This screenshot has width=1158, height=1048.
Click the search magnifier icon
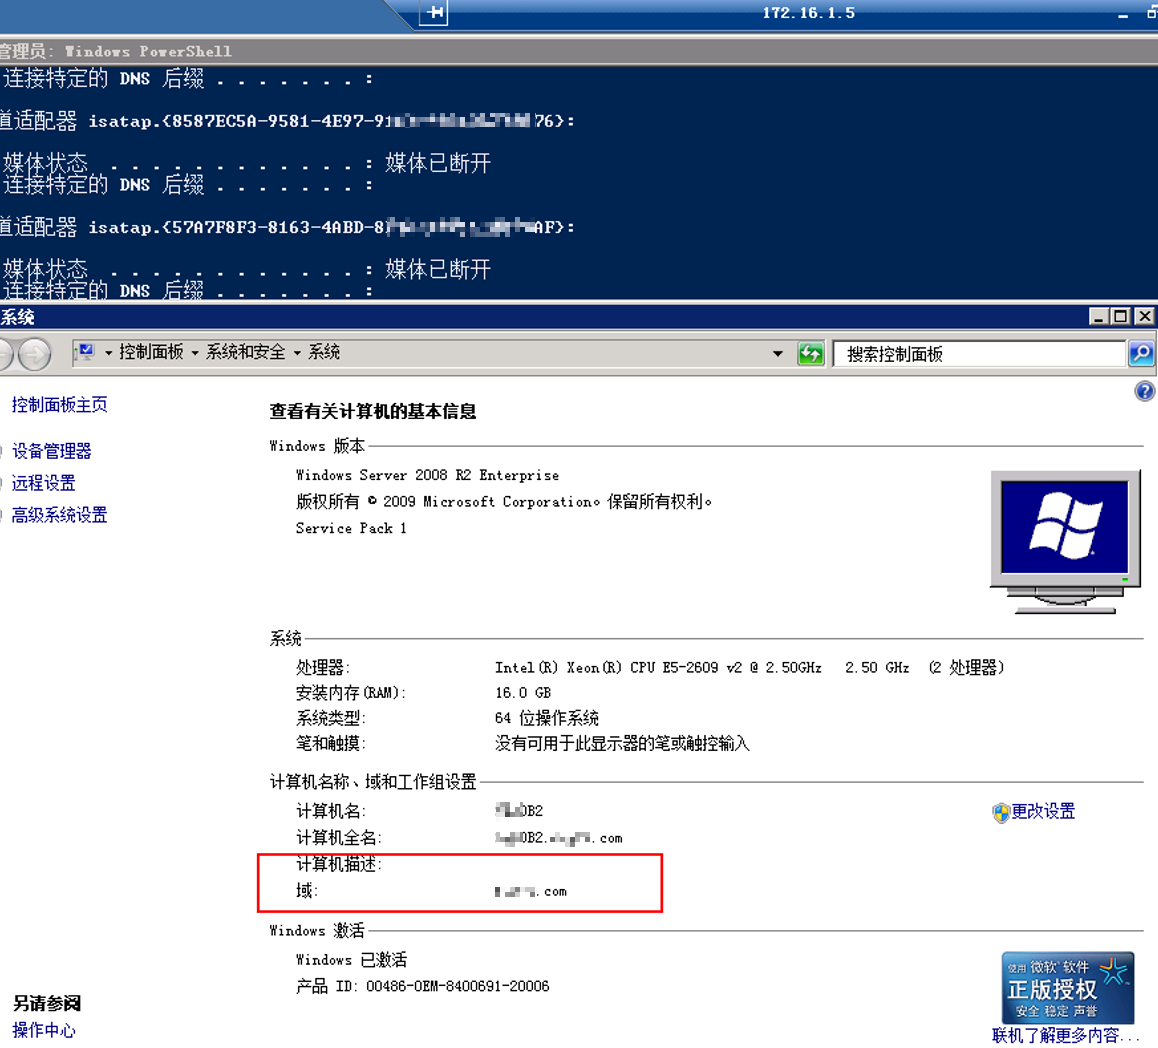(x=1141, y=353)
